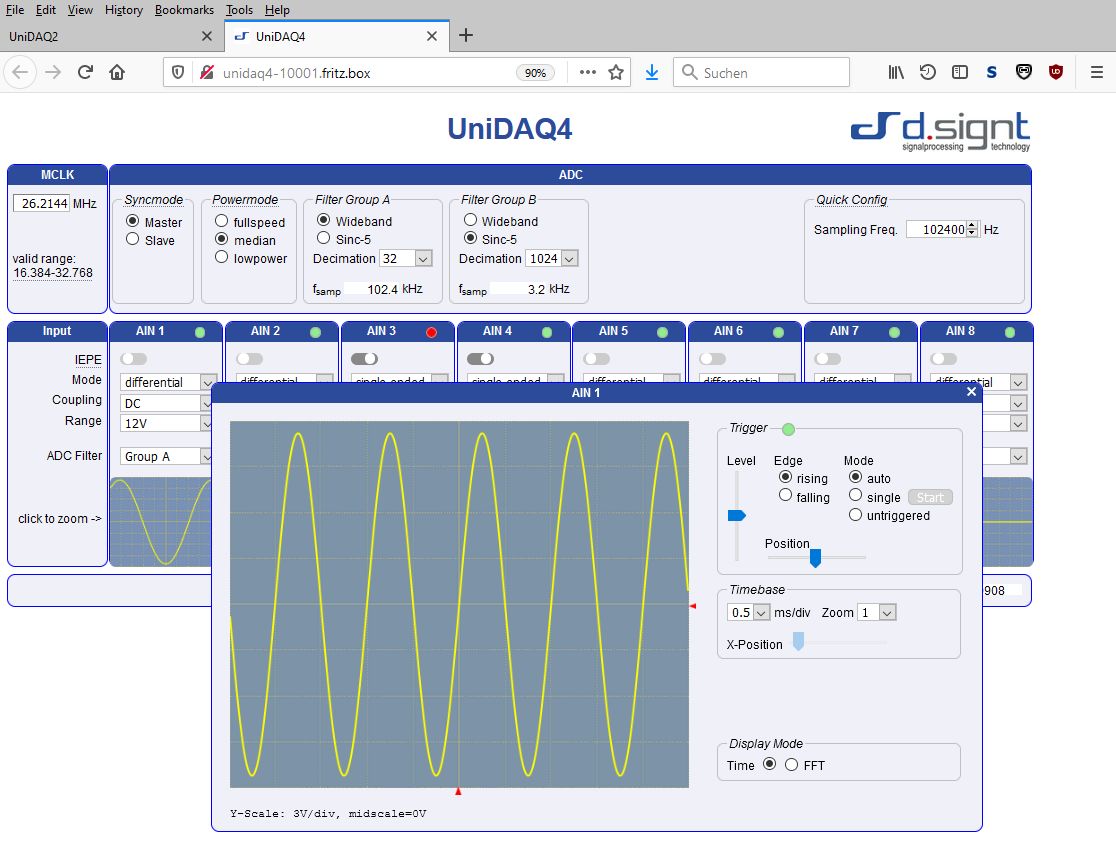Open the AIN 1 Mode dropdown
Image resolution: width=1116 pixels, height=847 pixels.
[x=167, y=382]
